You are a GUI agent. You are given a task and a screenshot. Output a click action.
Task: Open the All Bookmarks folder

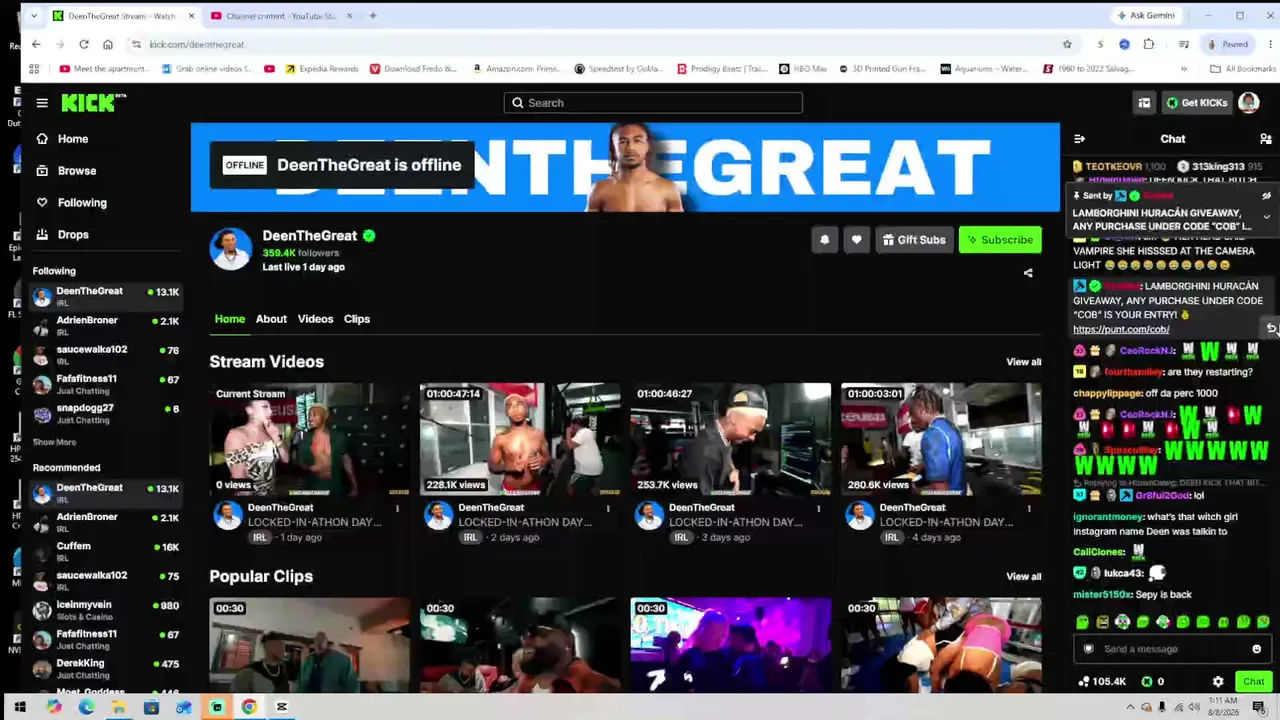(x=1243, y=69)
